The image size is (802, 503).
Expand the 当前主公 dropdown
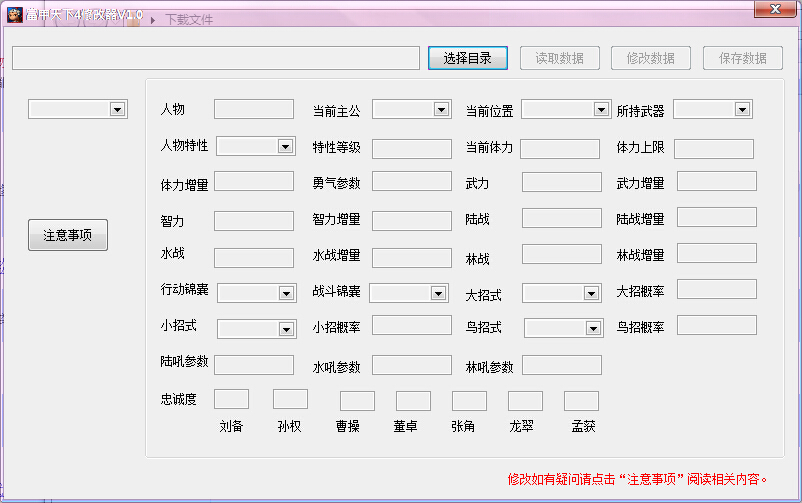[411, 109]
